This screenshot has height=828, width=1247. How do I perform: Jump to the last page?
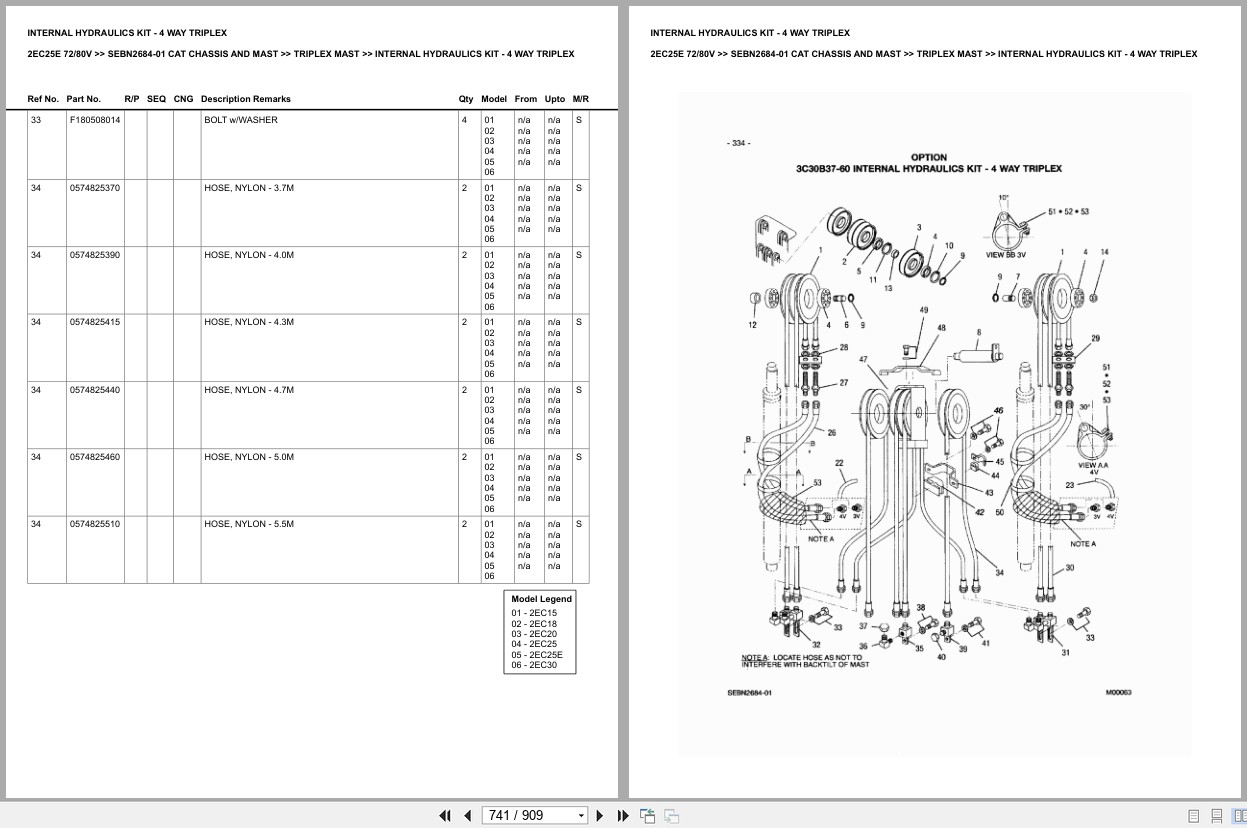tap(623, 815)
